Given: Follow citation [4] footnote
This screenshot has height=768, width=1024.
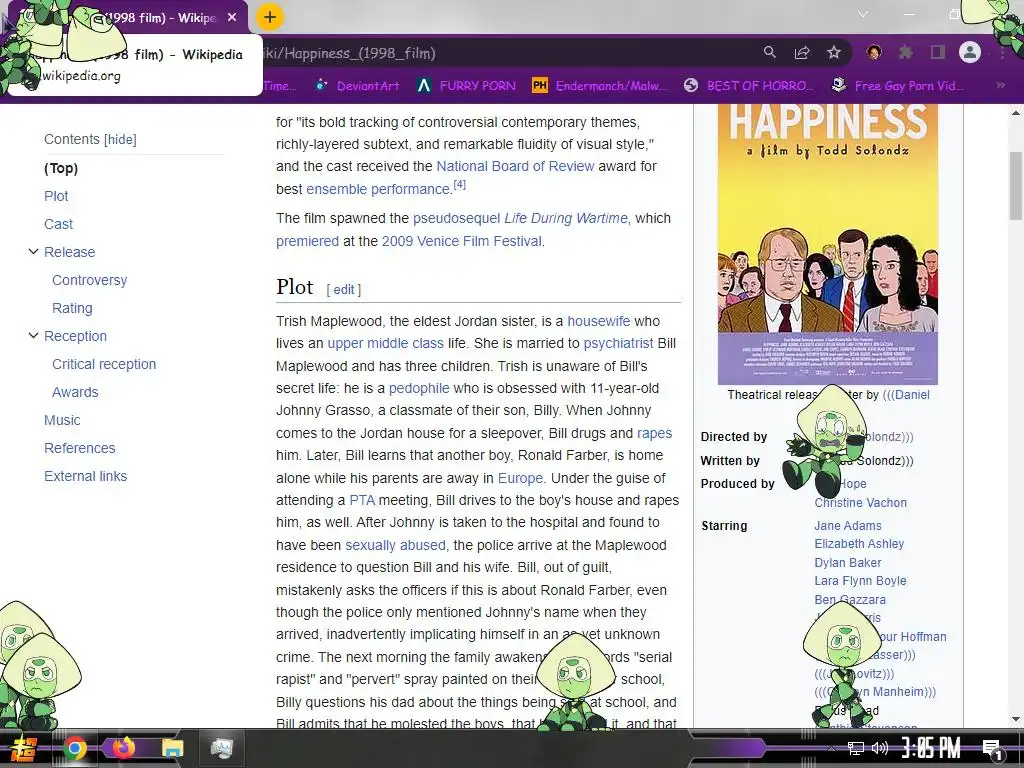Looking at the screenshot, I should (460, 185).
